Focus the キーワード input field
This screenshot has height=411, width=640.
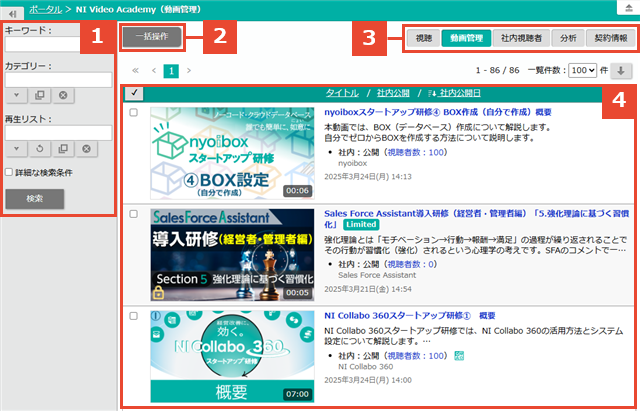(43, 44)
